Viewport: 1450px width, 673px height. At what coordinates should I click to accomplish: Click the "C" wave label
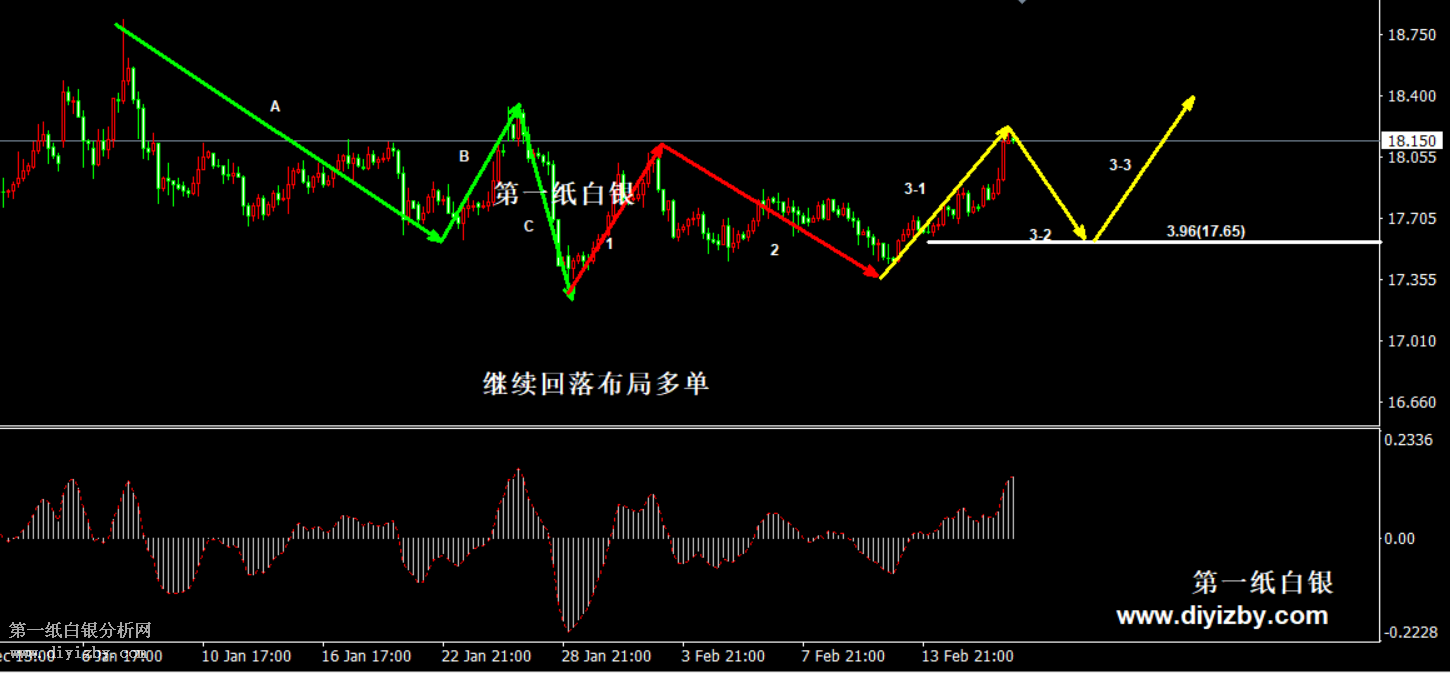(529, 227)
